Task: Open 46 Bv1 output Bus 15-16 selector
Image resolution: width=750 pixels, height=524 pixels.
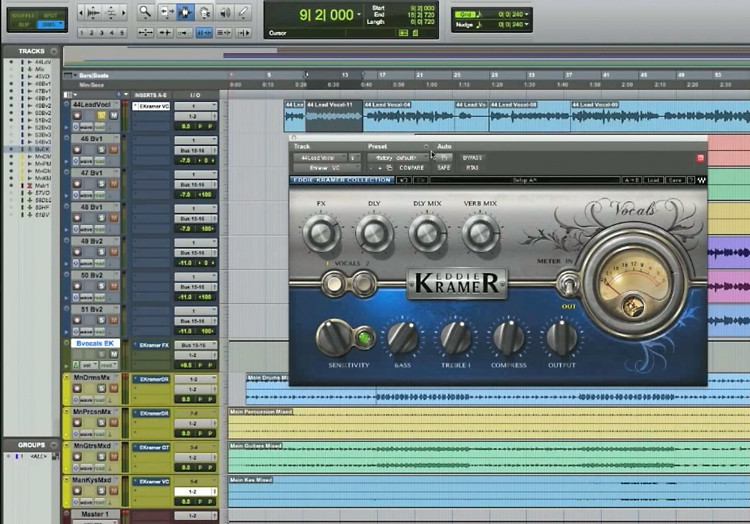Action: pos(196,150)
